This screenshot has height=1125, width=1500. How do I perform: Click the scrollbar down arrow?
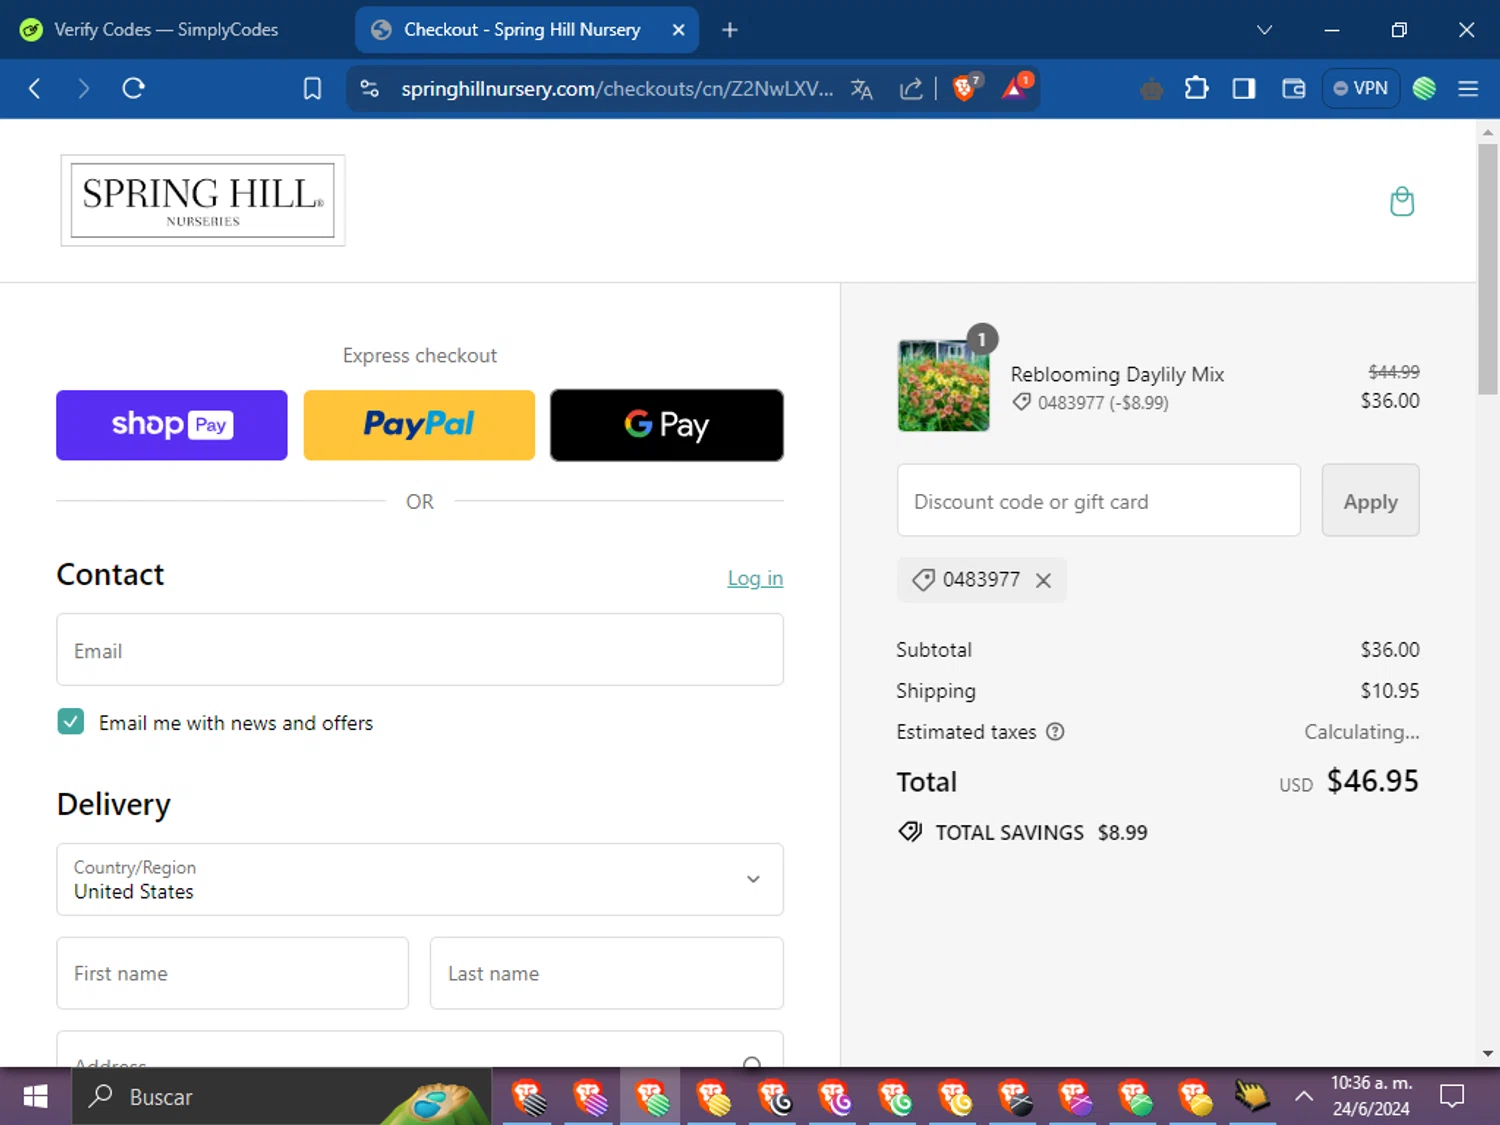(x=1488, y=1054)
